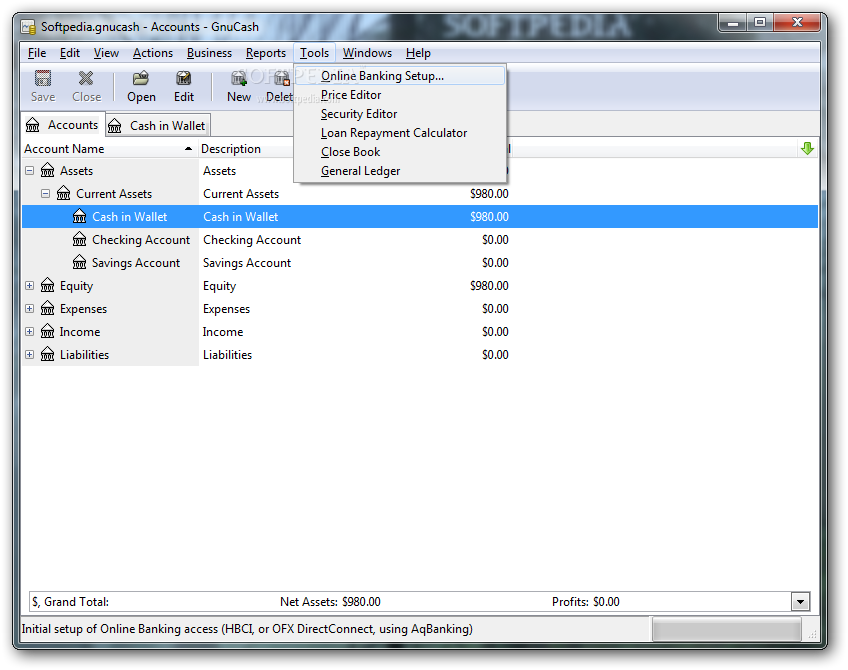Viewport: 848px width, 670px height.
Task: Click the status bar progress bar
Action: coord(726,629)
